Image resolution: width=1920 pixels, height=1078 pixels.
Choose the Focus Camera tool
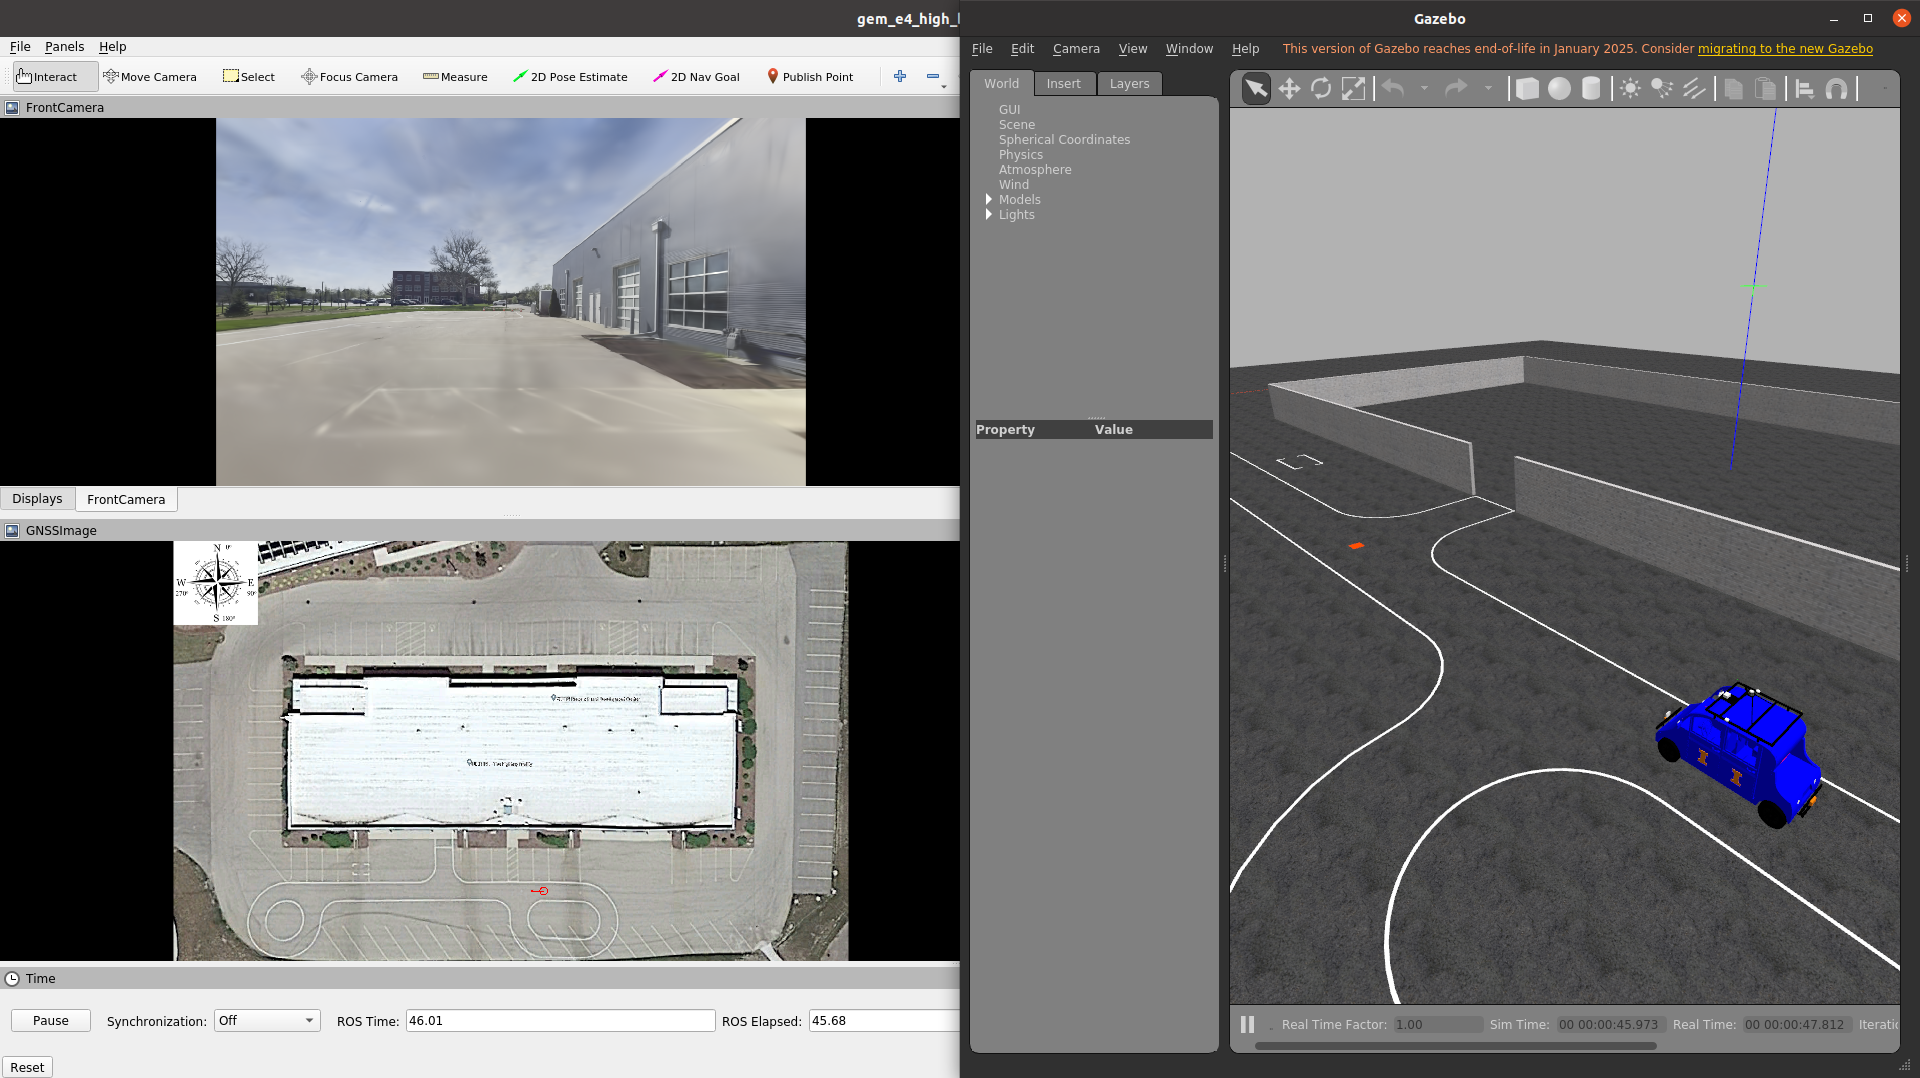coord(349,77)
